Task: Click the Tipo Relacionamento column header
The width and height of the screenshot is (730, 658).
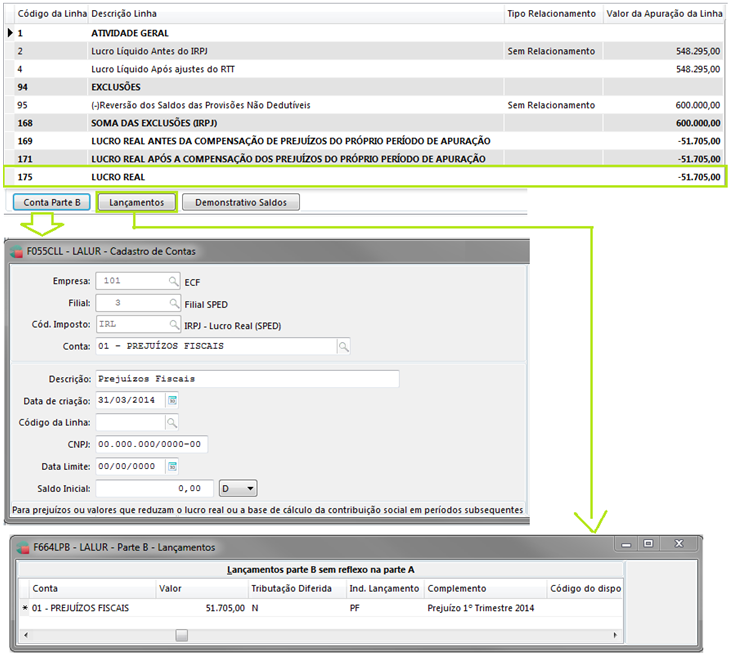Action: [554, 14]
